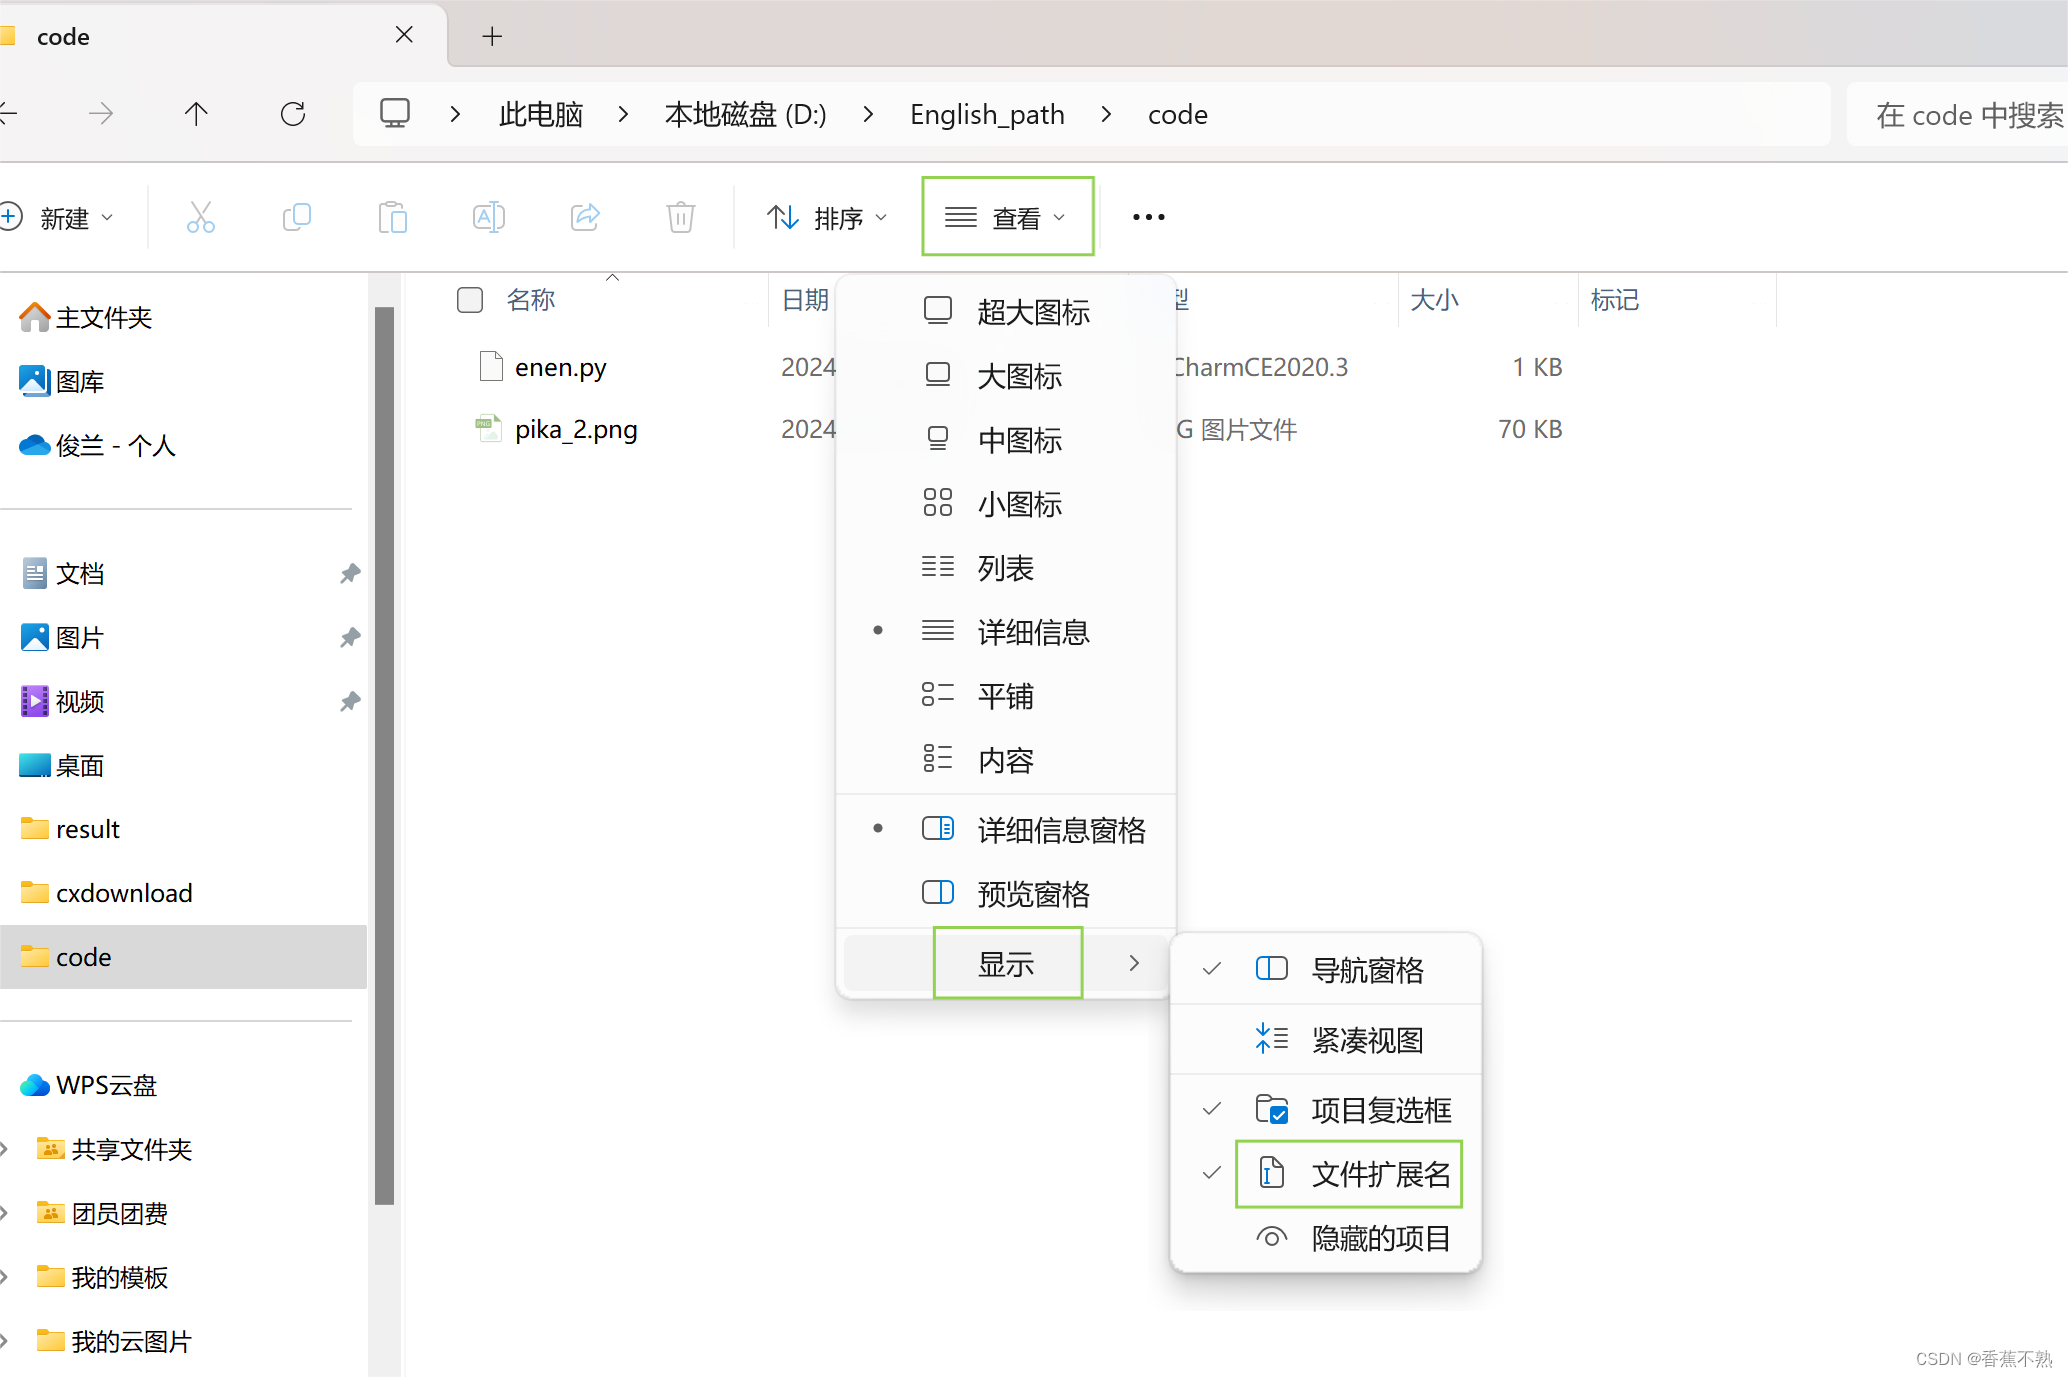Open the more options ellipsis button
The image size is (2068, 1377).
click(1148, 217)
